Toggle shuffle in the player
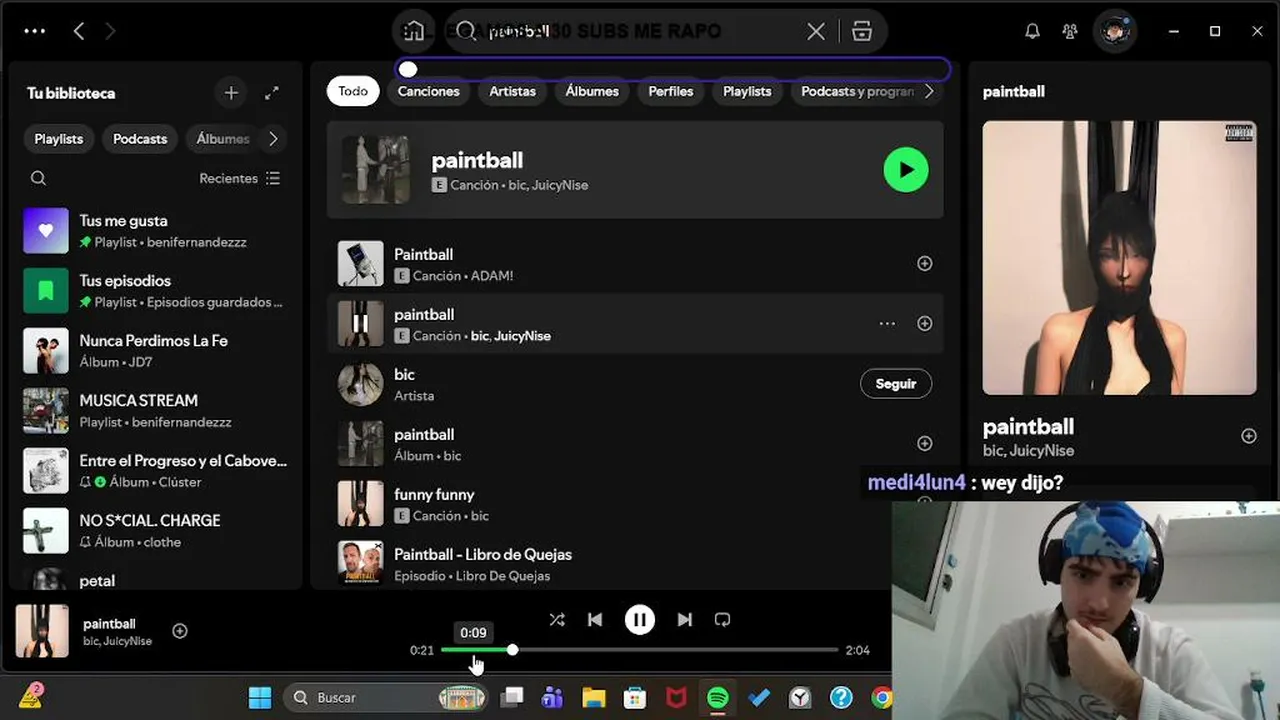Viewport: 1280px width, 720px height. (x=557, y=620)
